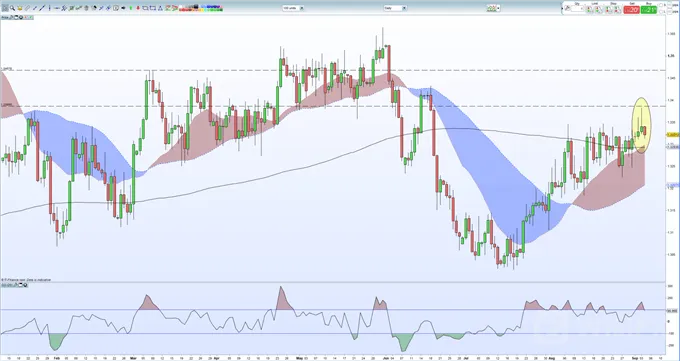Select the vertical line drawing tool

(x=49, y=8)
